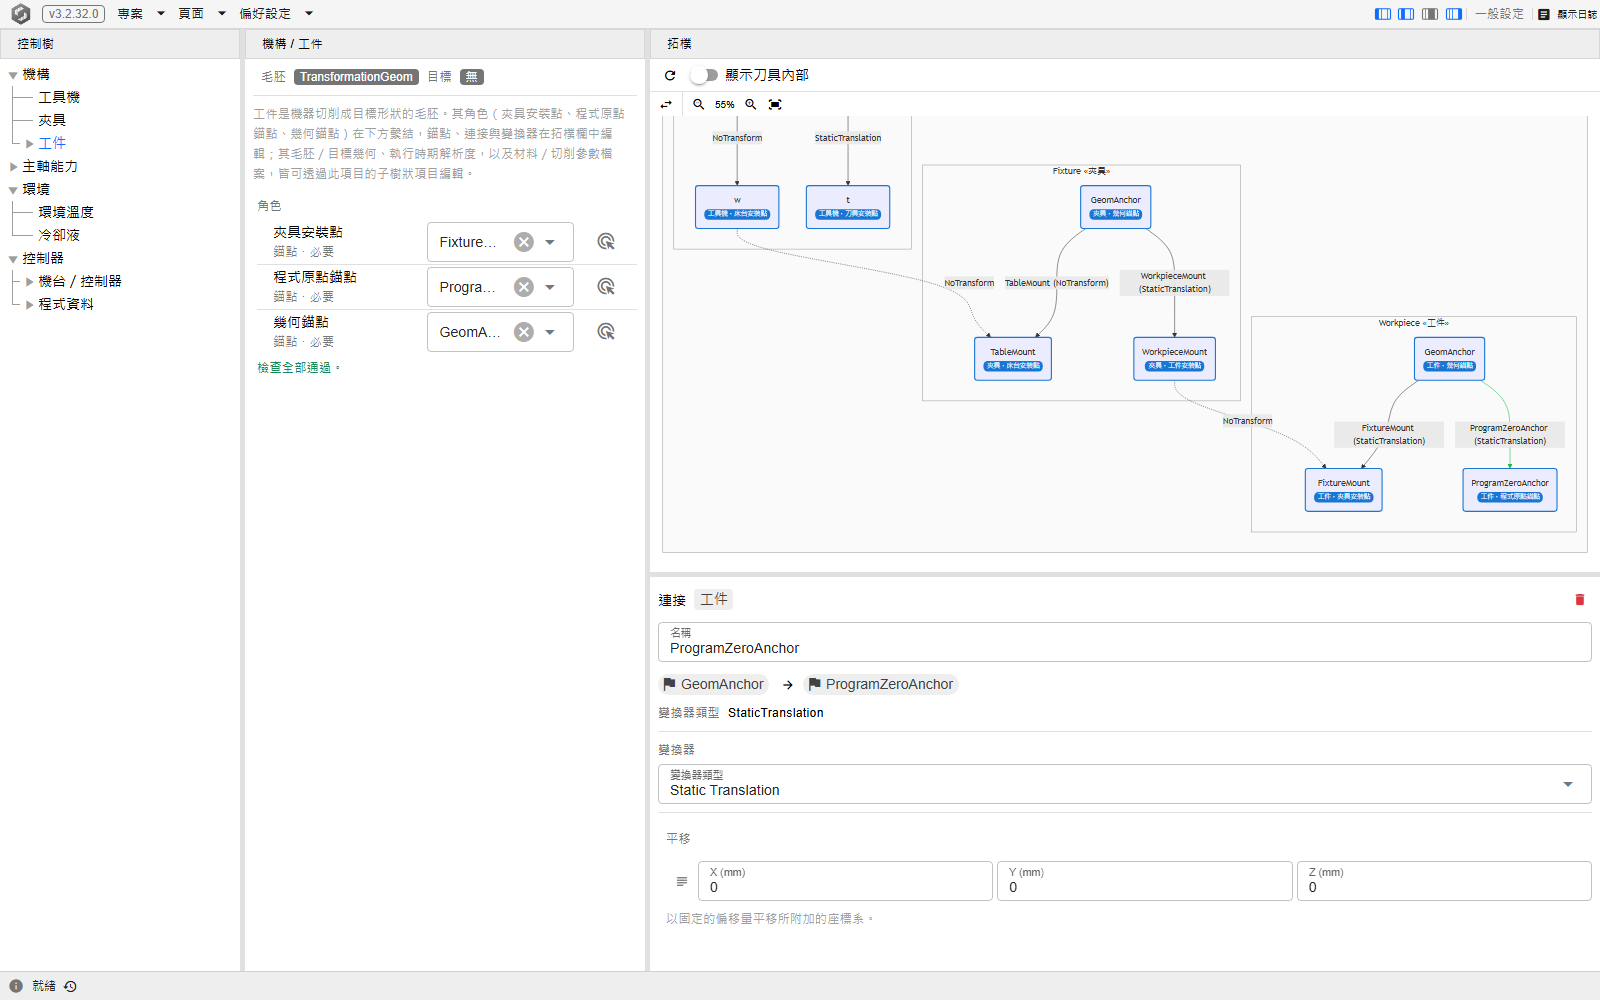Viewport: 1600px width, 1000px height.
Task: Locate 程式原點錨點 target in topology
Action: 606,287
